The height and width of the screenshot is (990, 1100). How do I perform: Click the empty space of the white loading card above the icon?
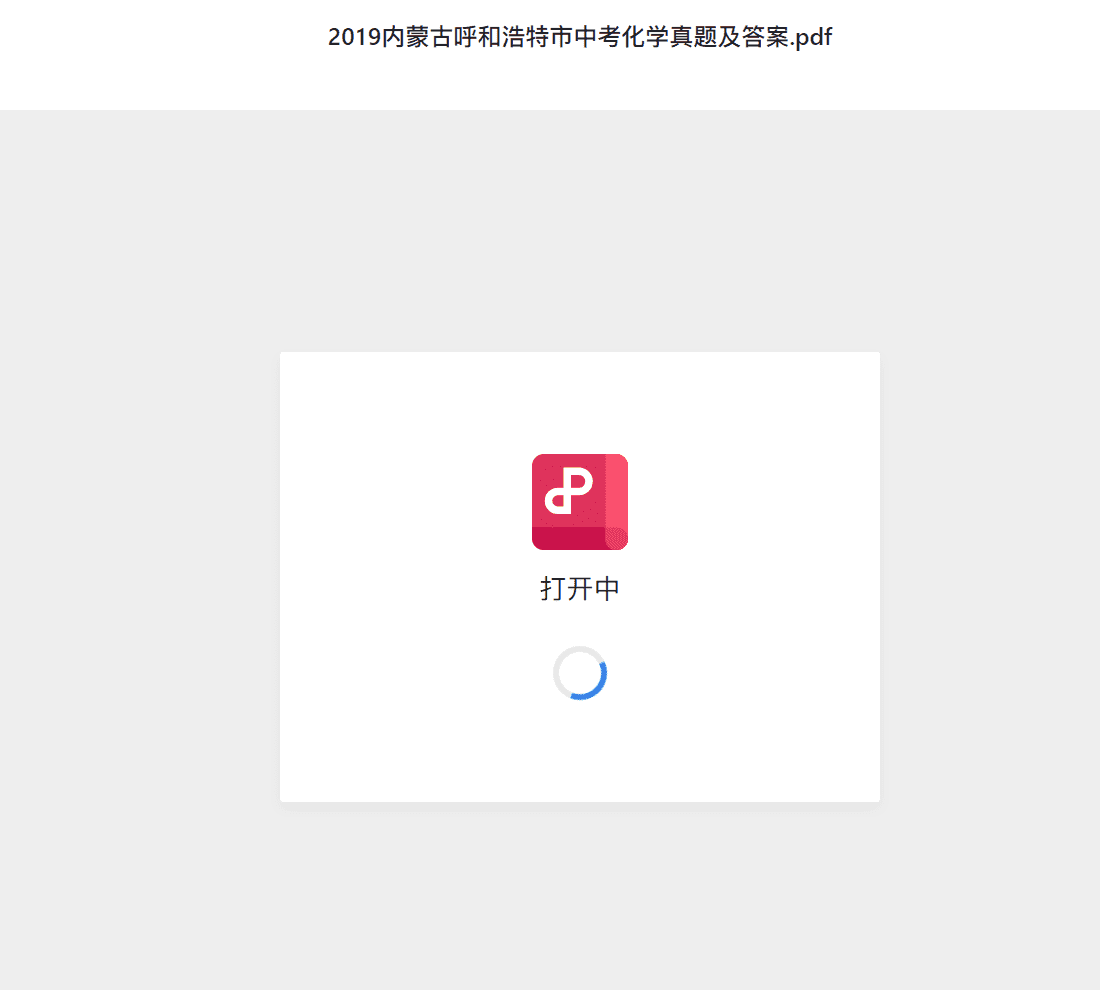pyautogui.click(x=579, y=401)
